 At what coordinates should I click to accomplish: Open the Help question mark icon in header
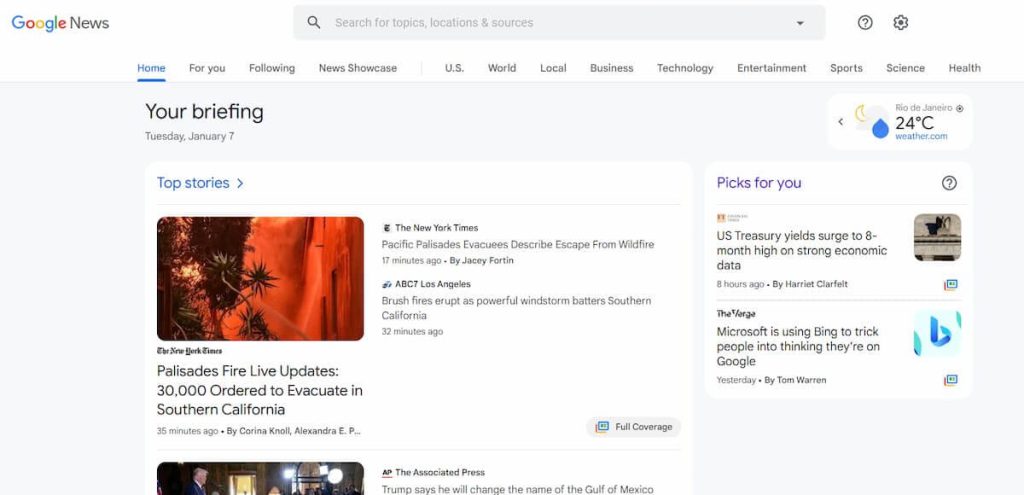(x=865, y=23)
